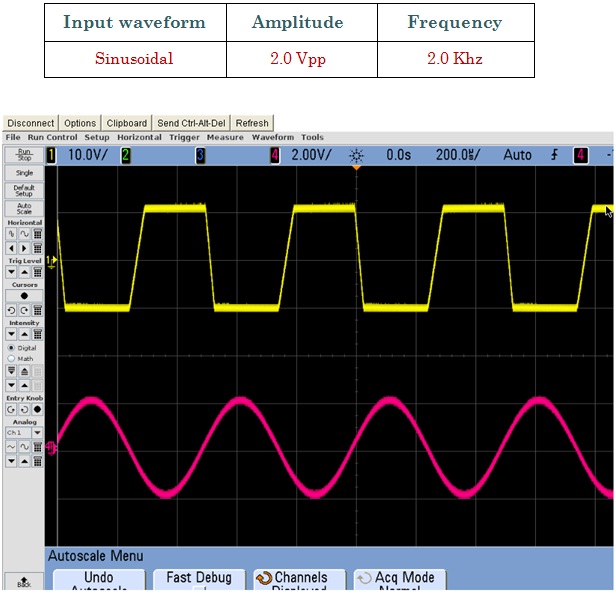
Task: Click Analog large-amplitude wave scale icon
Action: [24, 447]
